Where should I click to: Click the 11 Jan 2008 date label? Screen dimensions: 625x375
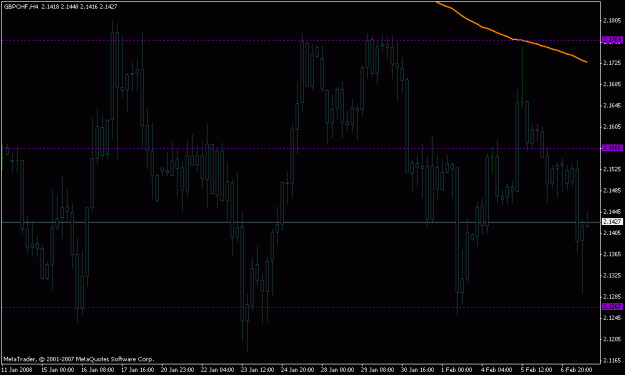tap(16, 370)
